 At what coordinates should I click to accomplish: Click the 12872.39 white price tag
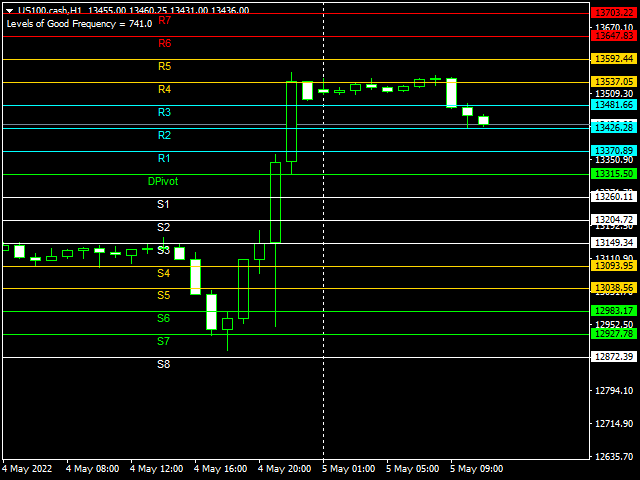coord(614,357)
